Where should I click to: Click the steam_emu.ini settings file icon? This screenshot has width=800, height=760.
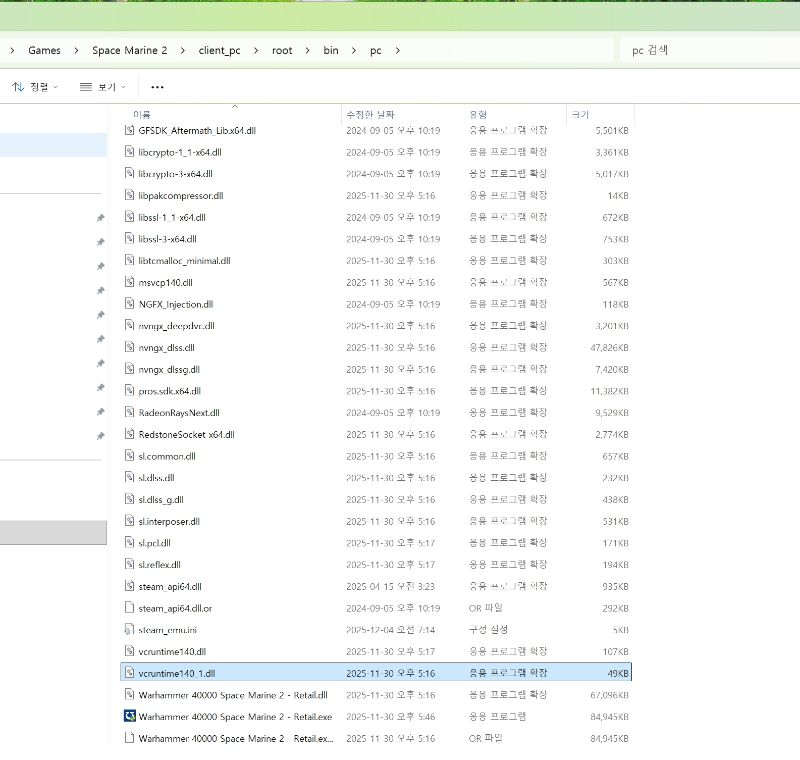pos(129,629)
